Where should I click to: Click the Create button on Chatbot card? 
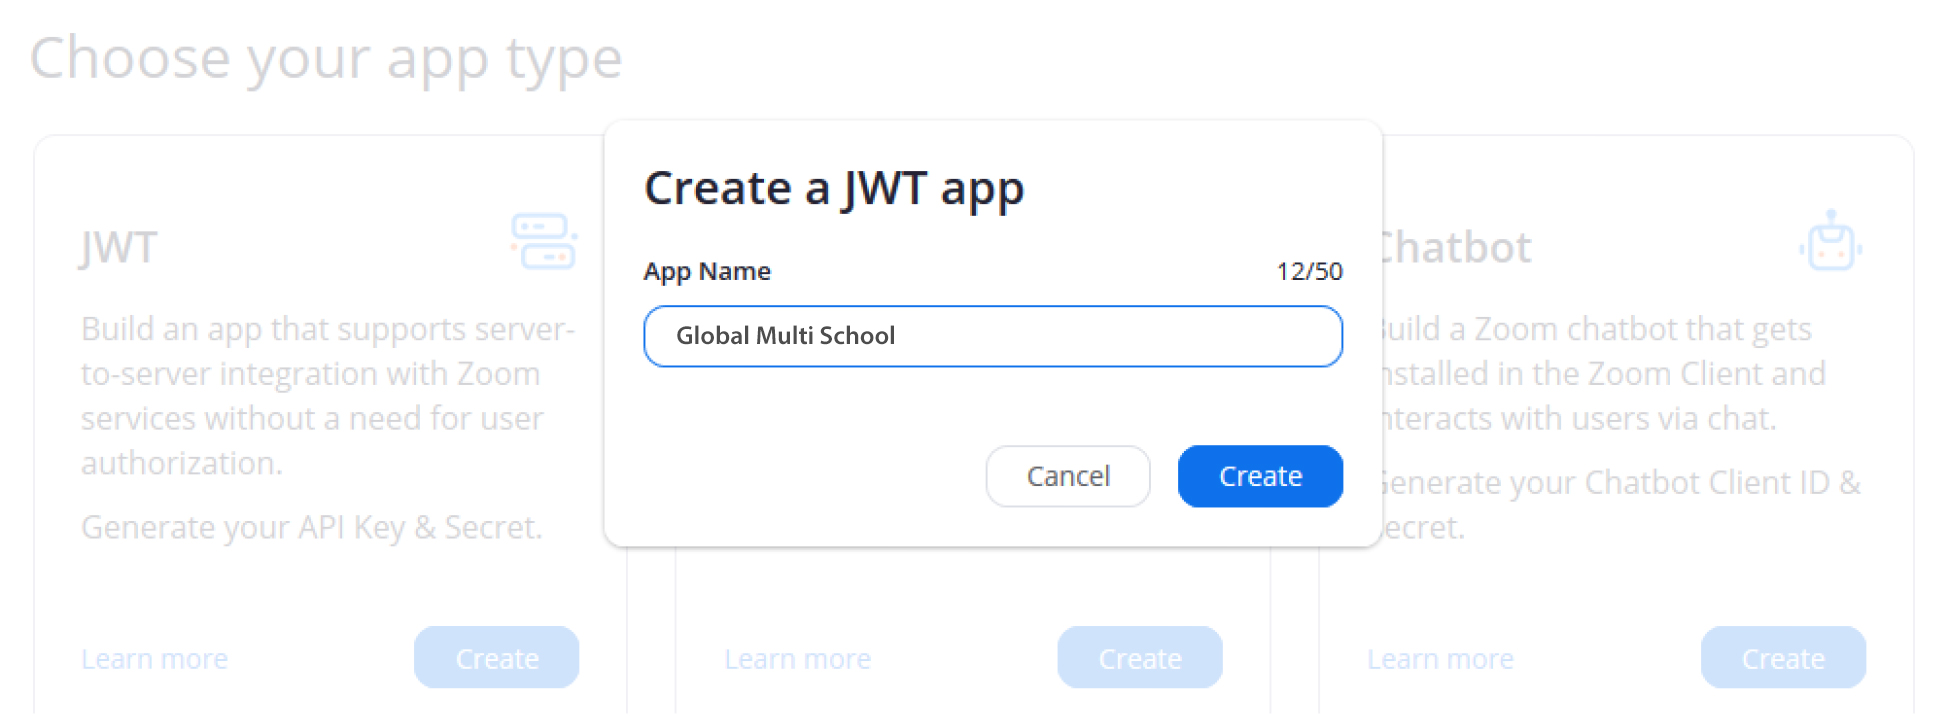[1783, 658]
